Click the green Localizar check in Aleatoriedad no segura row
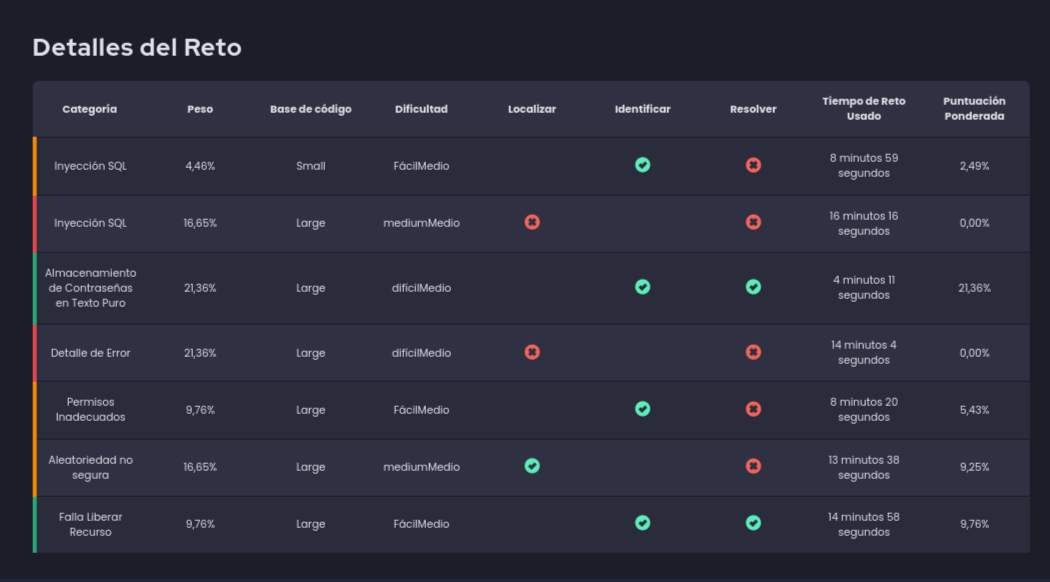The height and width of the screenshot is (582, 1050). click(x=532, y=466)
